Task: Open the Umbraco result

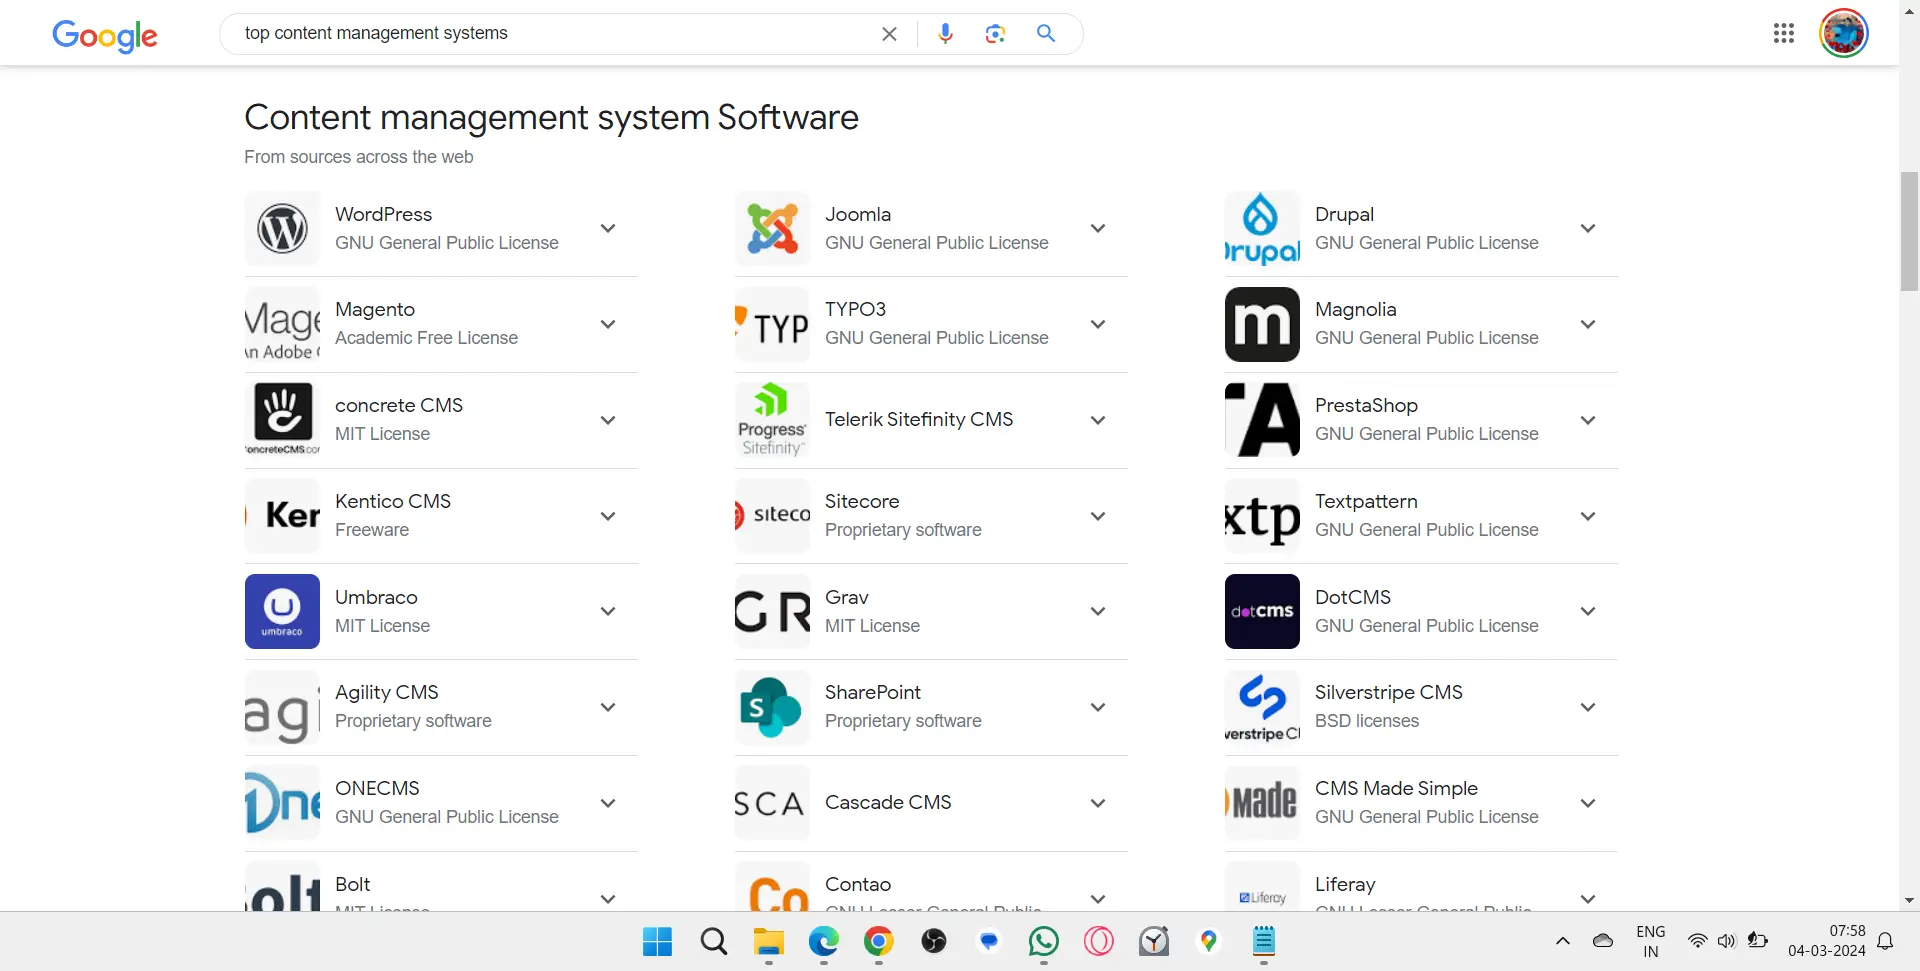Action: [441, 611]
